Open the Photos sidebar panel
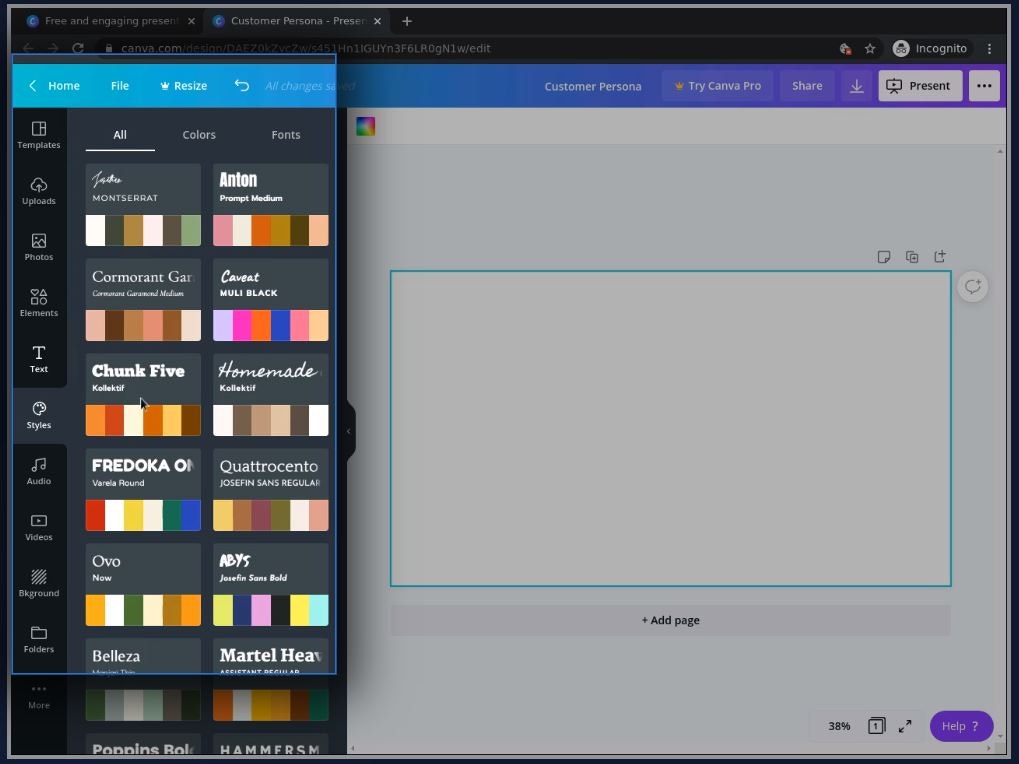This screenshot has height=764, width=1019. point(39,248)
